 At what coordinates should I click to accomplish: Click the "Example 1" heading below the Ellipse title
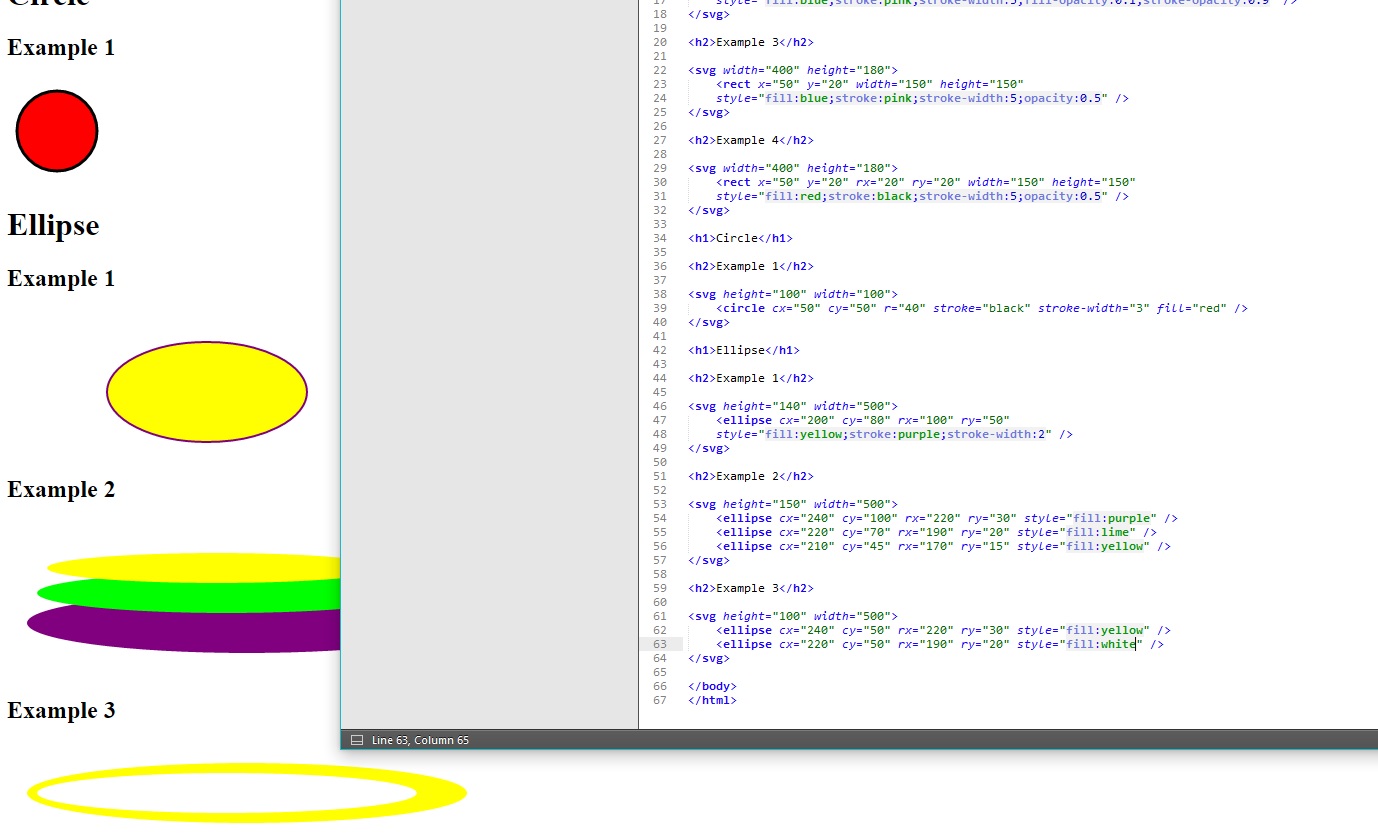(61, 278)
